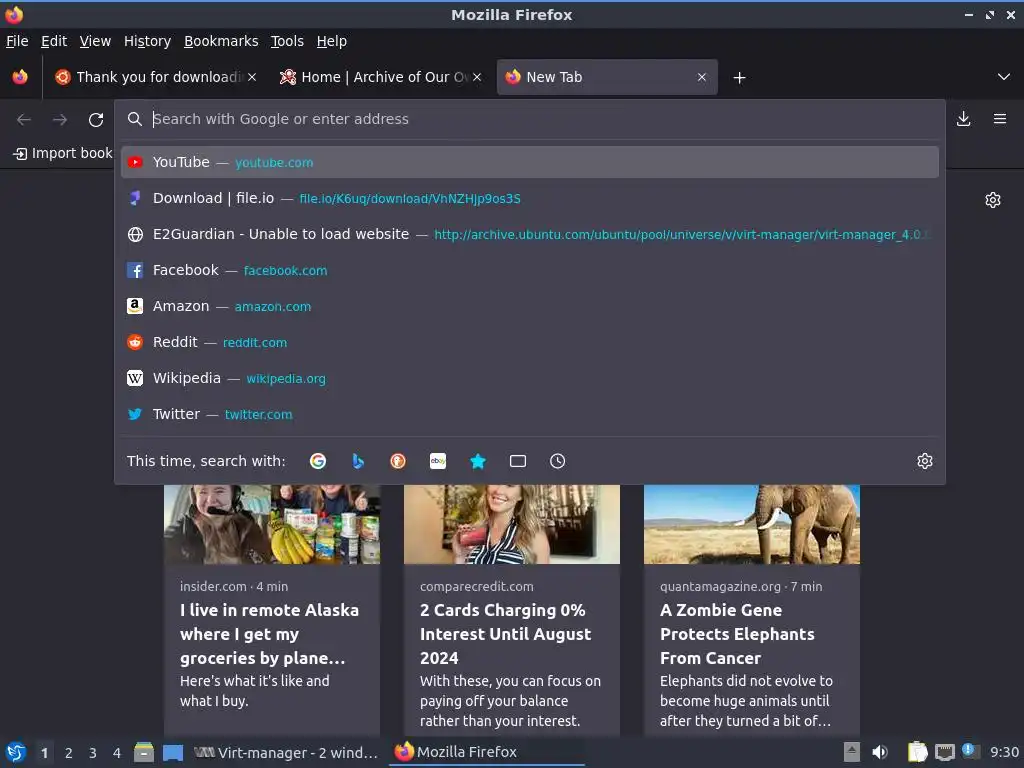Select the Wikipedia suggestion
Image resolution: width=1024 pixels, height=768 pixels.
[530, 377]
